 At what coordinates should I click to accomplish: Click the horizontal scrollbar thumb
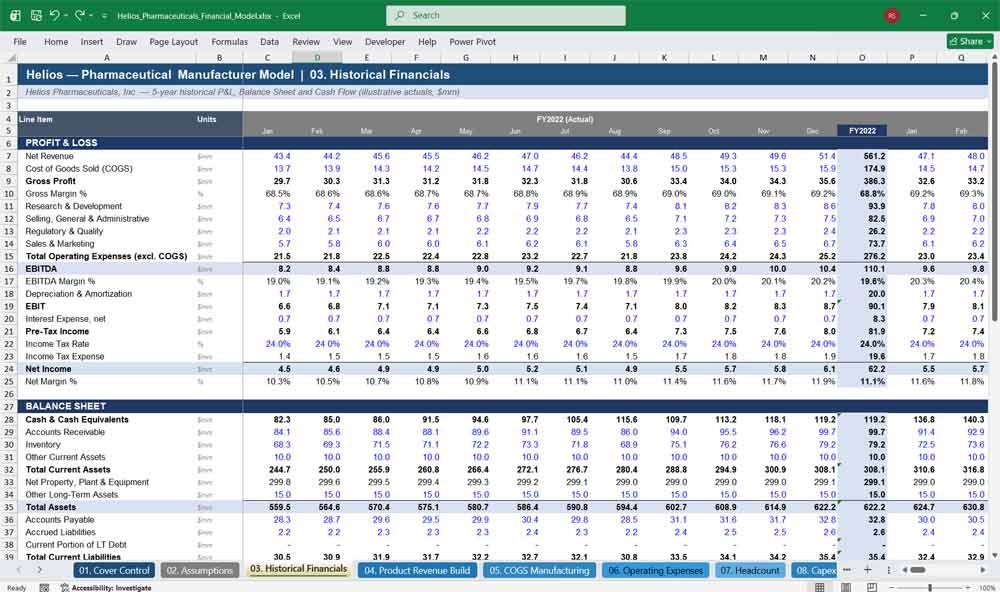(918, 570)
